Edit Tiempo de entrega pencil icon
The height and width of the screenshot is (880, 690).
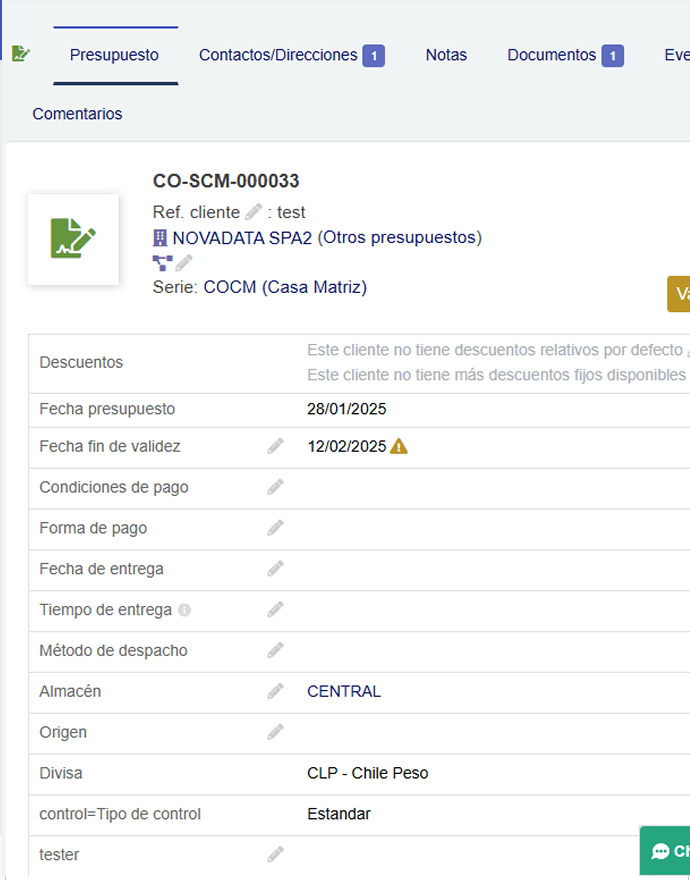pyautogui.click(x=275, y=610)
